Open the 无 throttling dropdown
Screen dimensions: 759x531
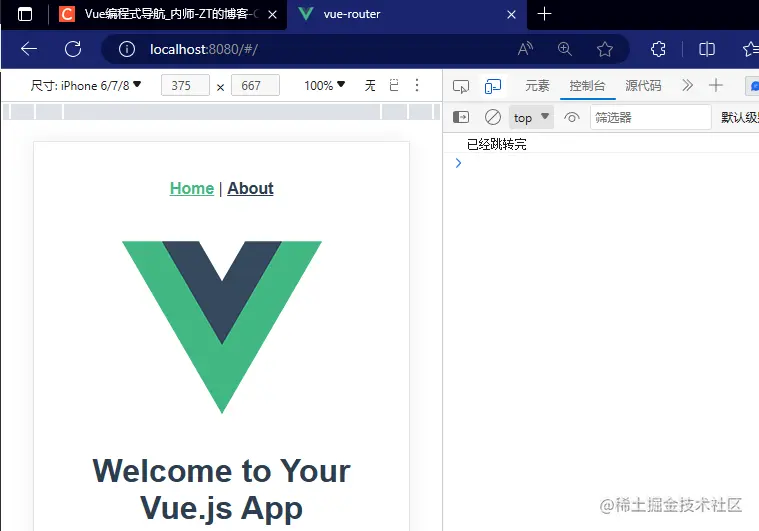click(370, 86)
